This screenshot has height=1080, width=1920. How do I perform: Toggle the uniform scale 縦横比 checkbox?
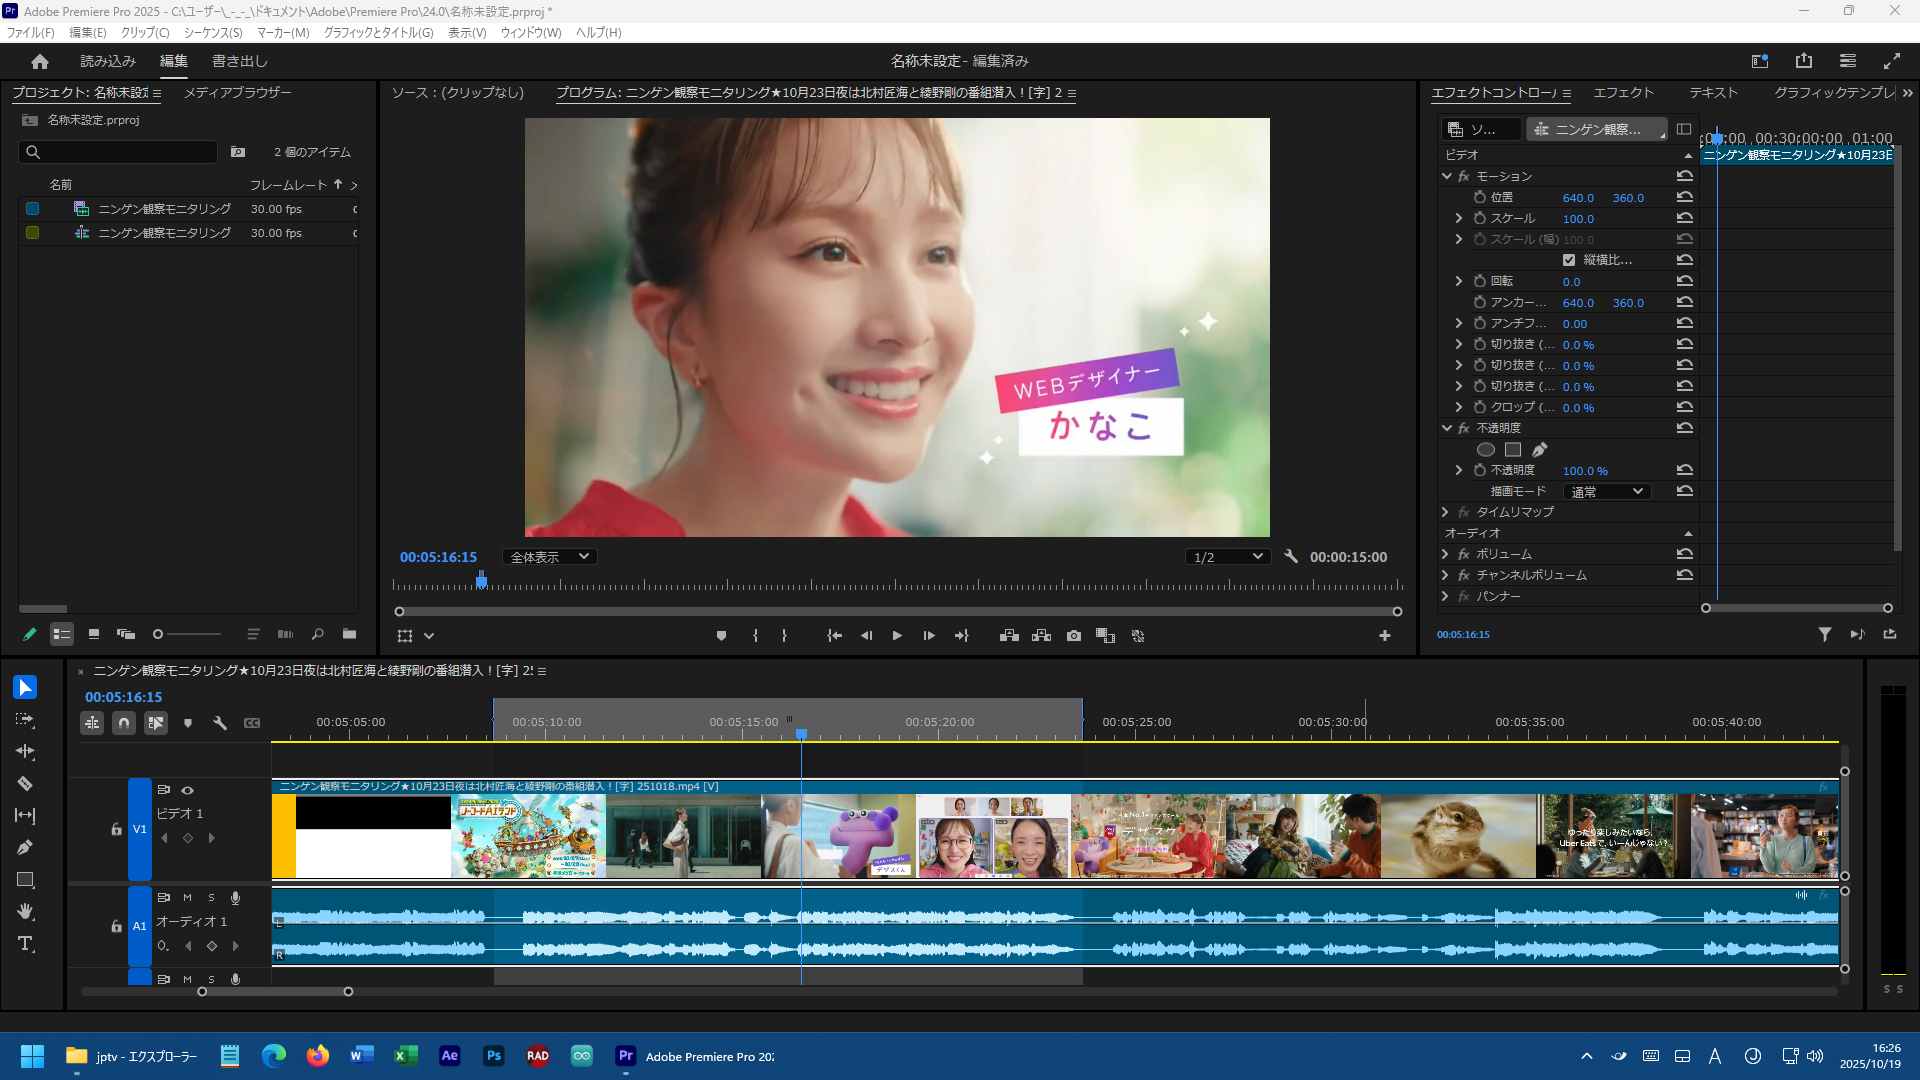click(x=1568, y=260)
